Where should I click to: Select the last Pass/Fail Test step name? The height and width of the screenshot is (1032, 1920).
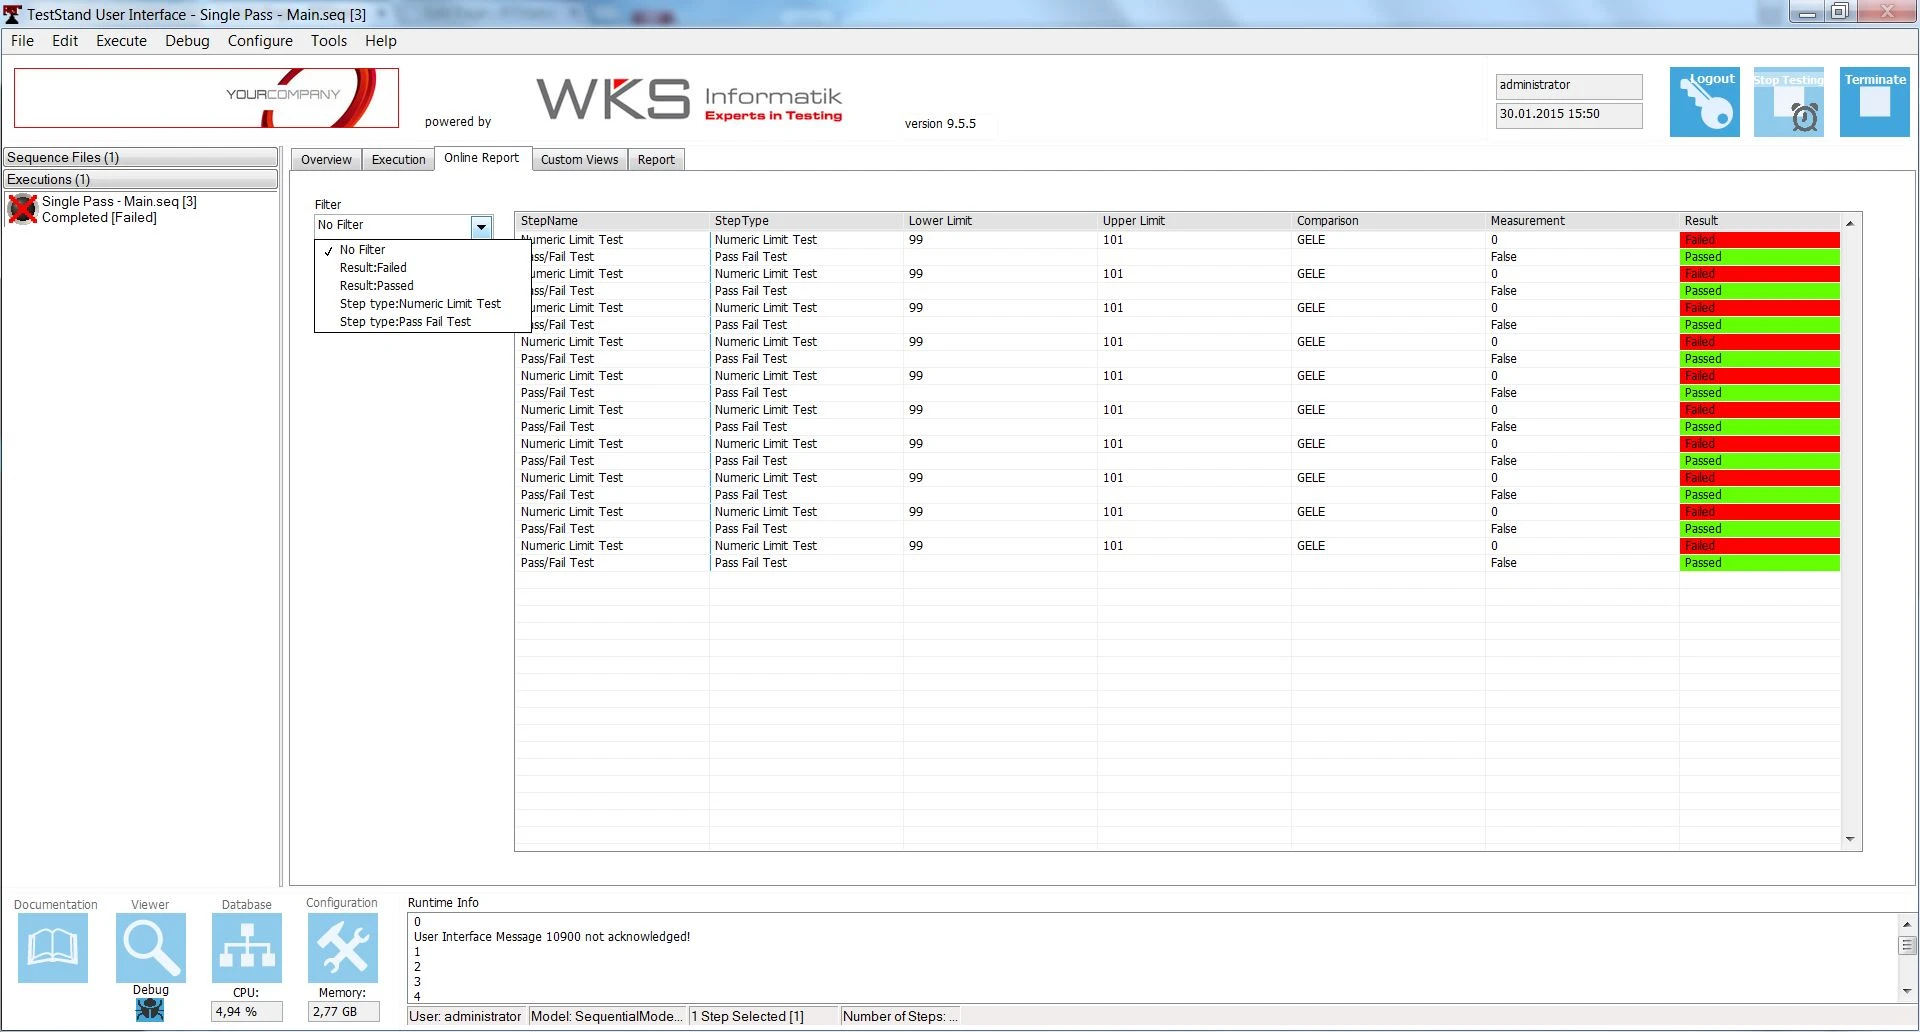click(x=557, y=563)
